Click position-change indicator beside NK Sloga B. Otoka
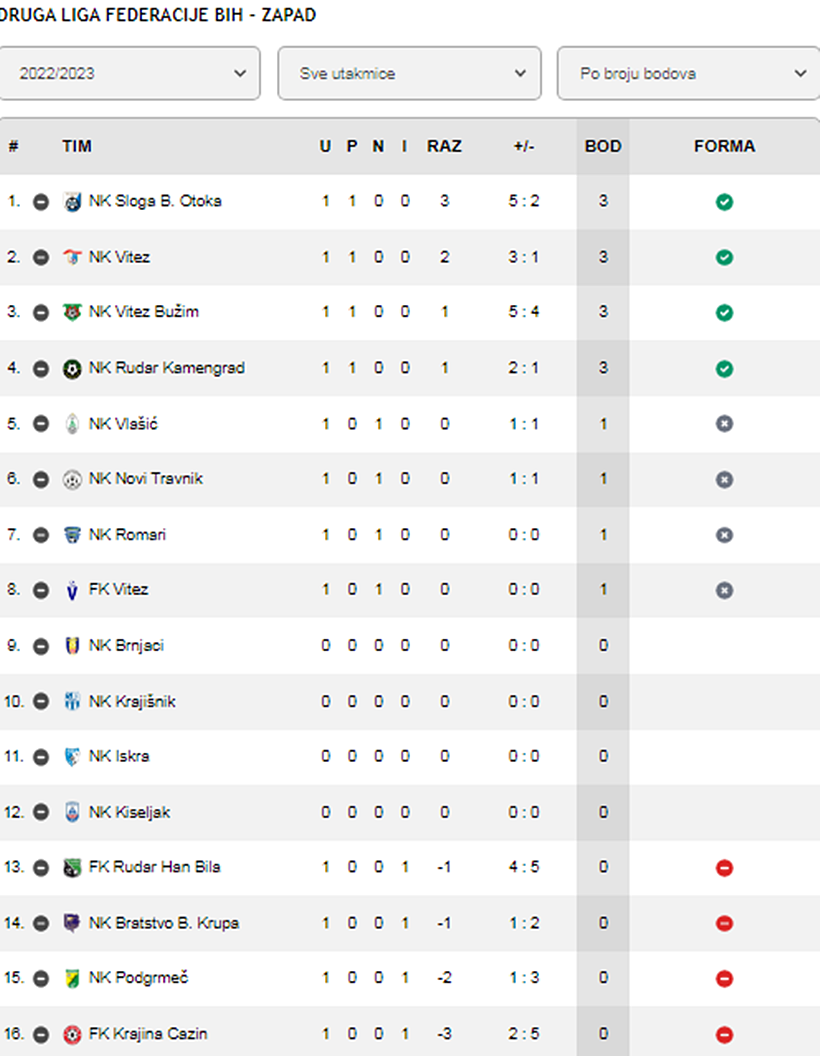This screenshot has height=1056, width=820. tap(41, 201)
